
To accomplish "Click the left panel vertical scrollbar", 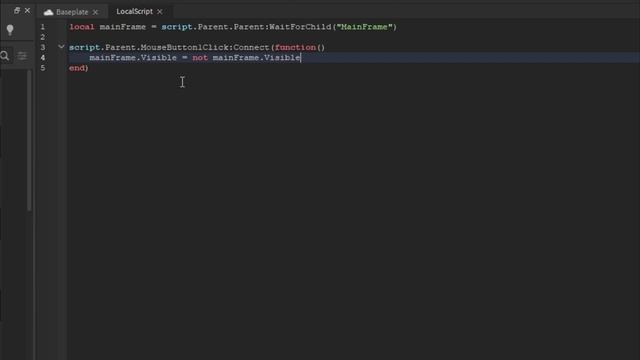I will click(x=29, y=140).
